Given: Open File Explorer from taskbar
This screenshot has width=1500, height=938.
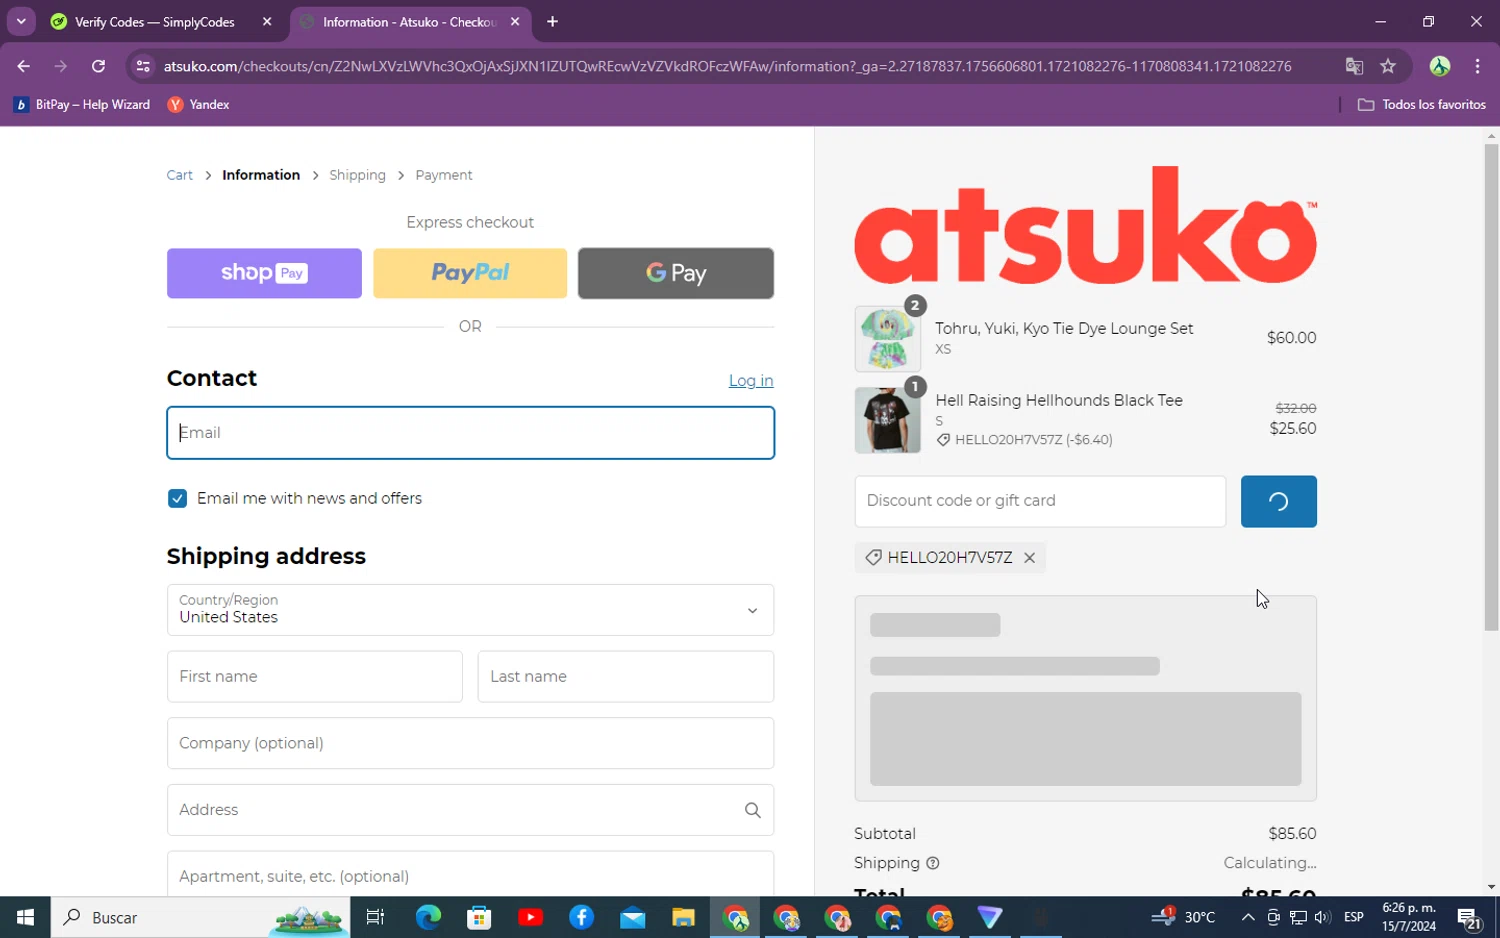Looking at the screenshot, I should point(683,917).
